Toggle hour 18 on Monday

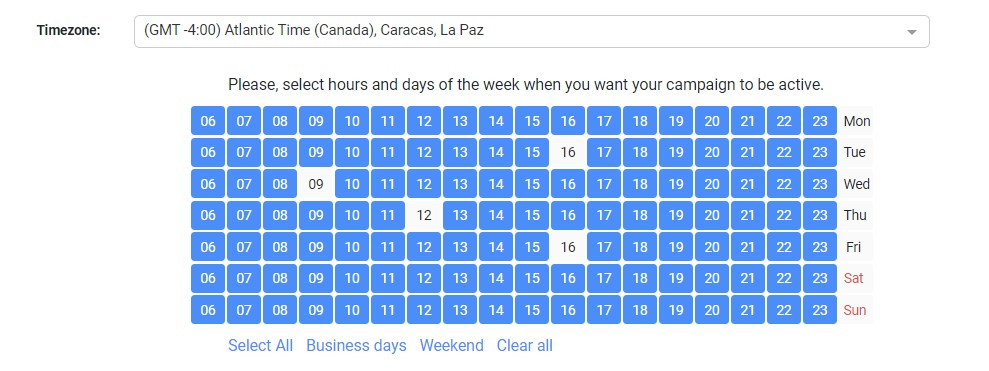click(640, 121)
